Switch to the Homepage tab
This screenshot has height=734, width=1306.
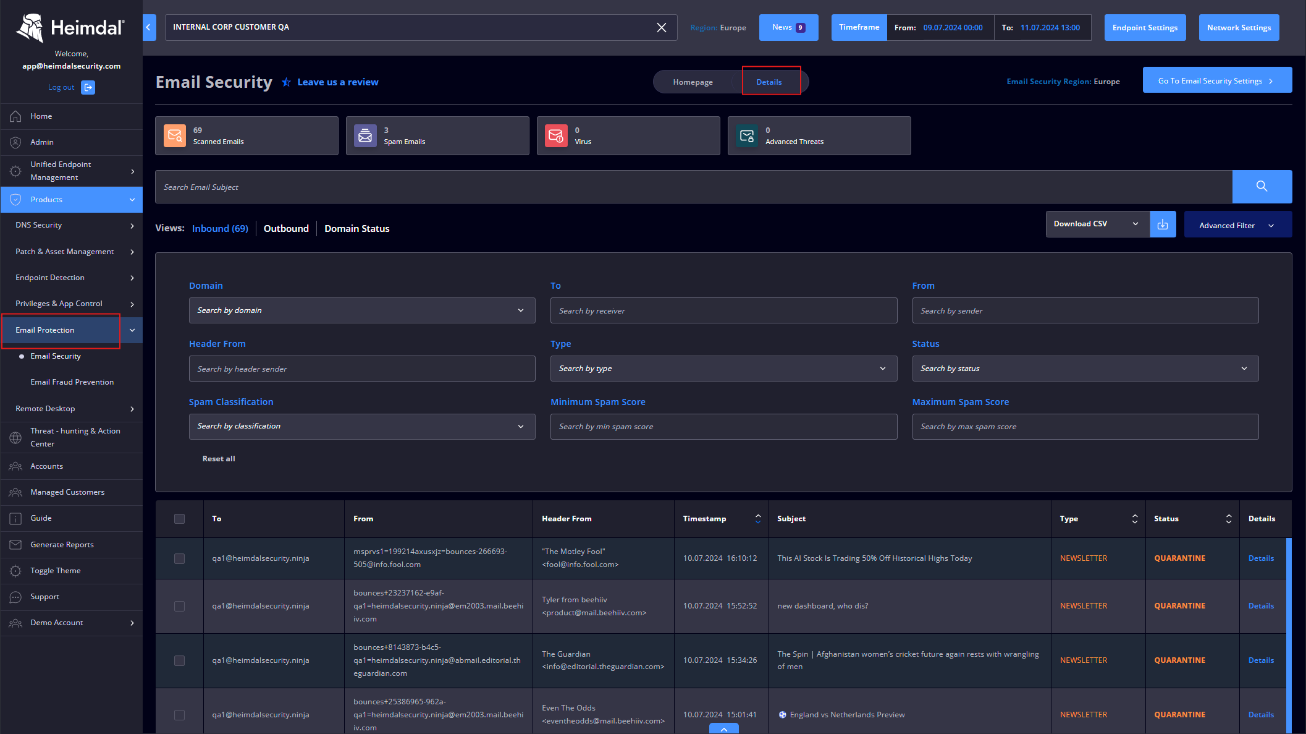tap(693, 82)
